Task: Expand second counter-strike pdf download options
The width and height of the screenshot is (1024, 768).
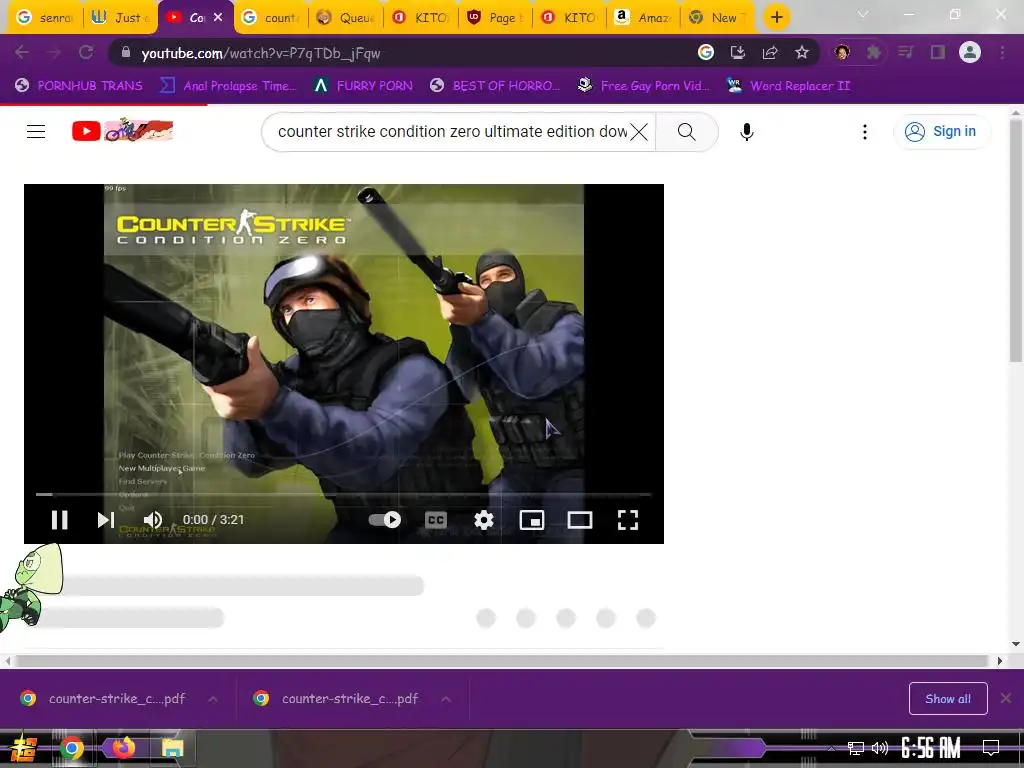Action: pyautogui.click(x=446, y=699)
